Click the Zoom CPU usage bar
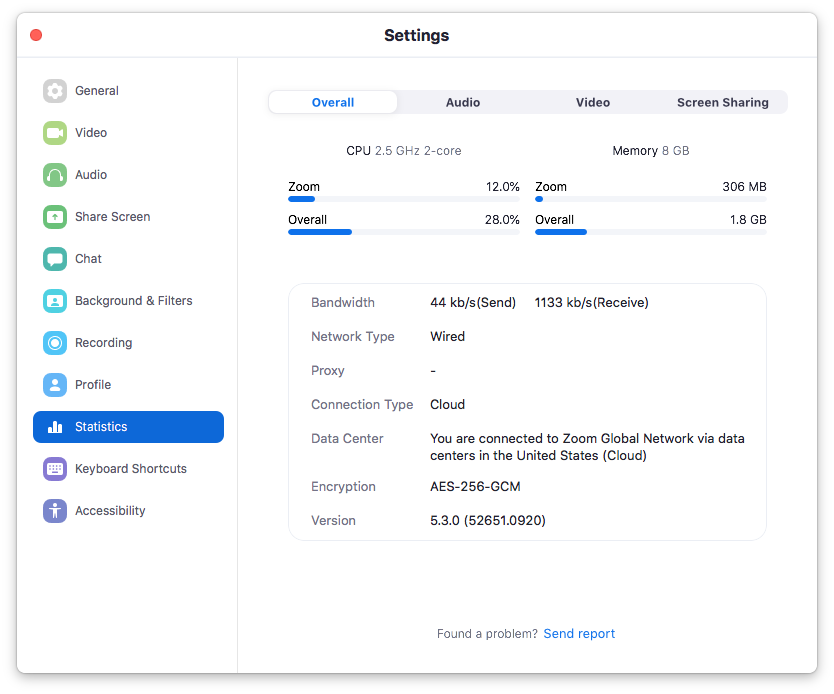The image size is (834, 694). (x=404, y=199)
